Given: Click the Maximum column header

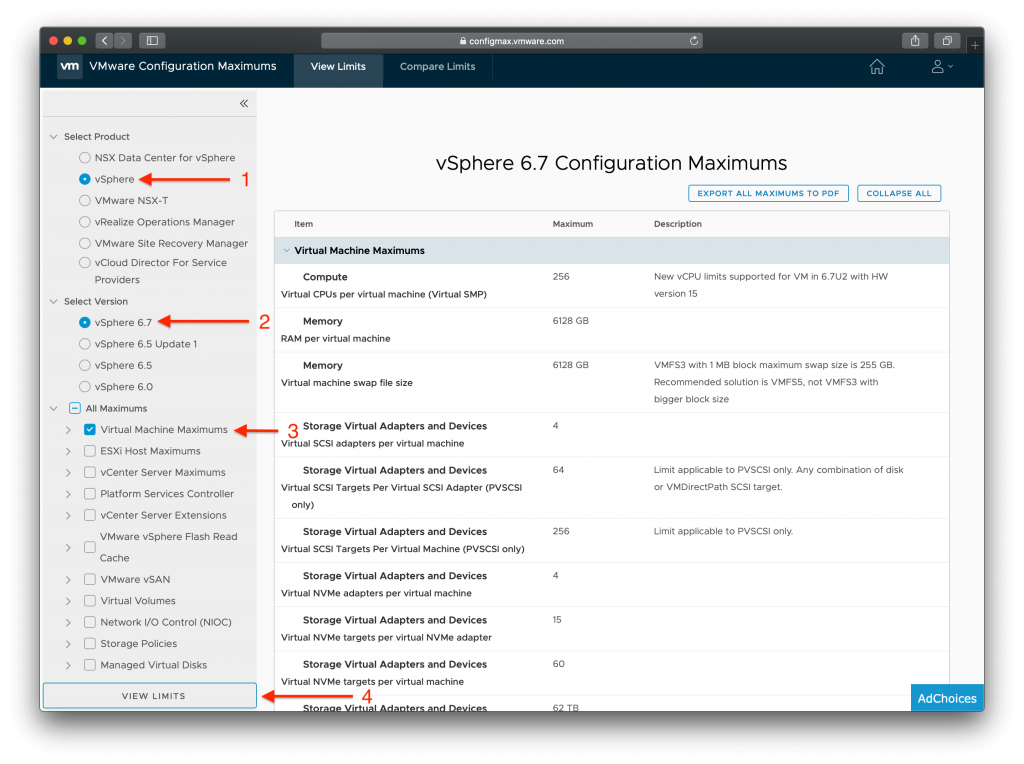Looking at the screenshot, I should 573,224.
